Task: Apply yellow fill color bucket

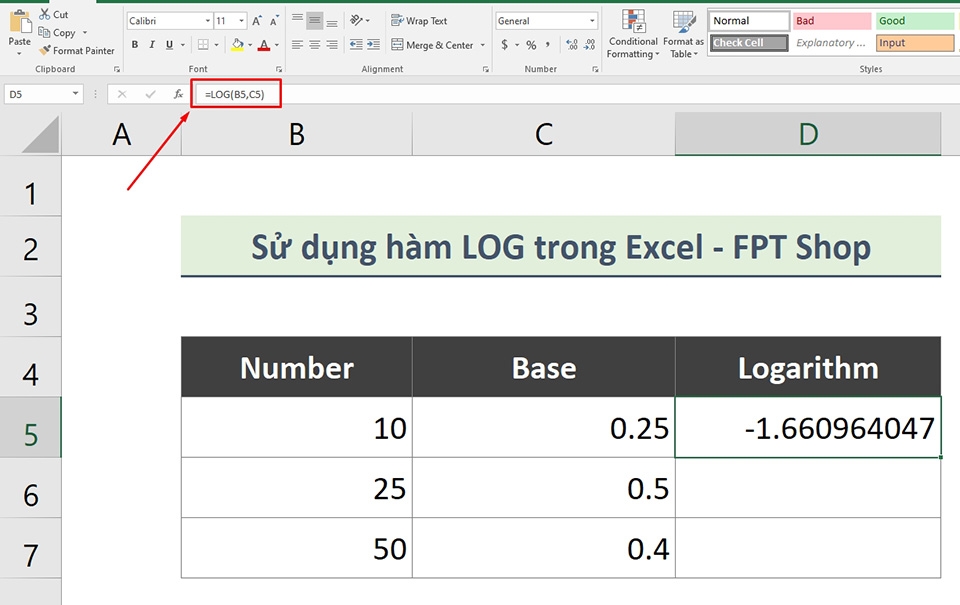Action: pos(238,45)
